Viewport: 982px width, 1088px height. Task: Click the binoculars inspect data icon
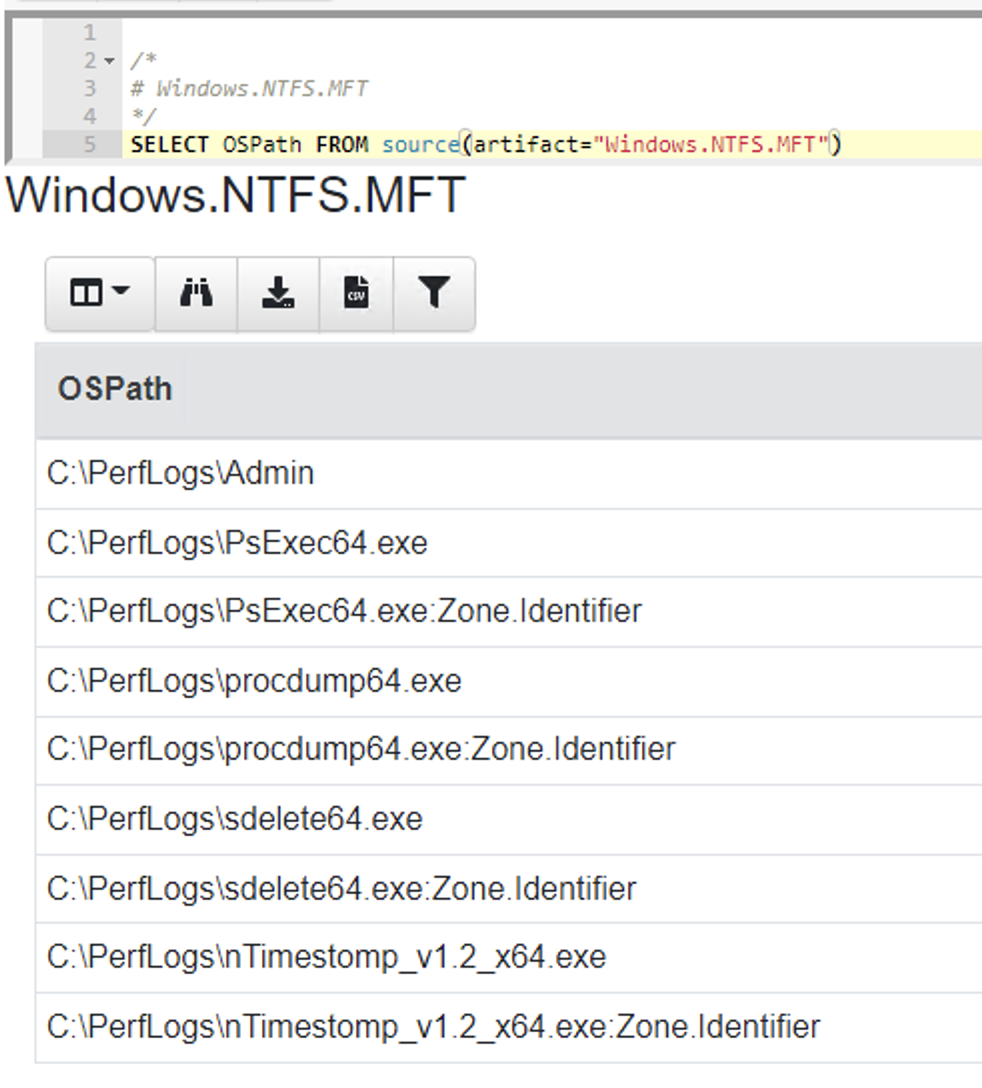tap(196, 293)
